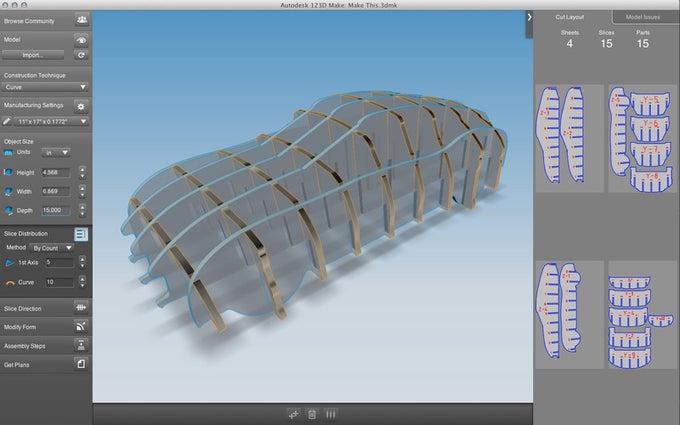Click the Depth dimension icon

(8, 210)
